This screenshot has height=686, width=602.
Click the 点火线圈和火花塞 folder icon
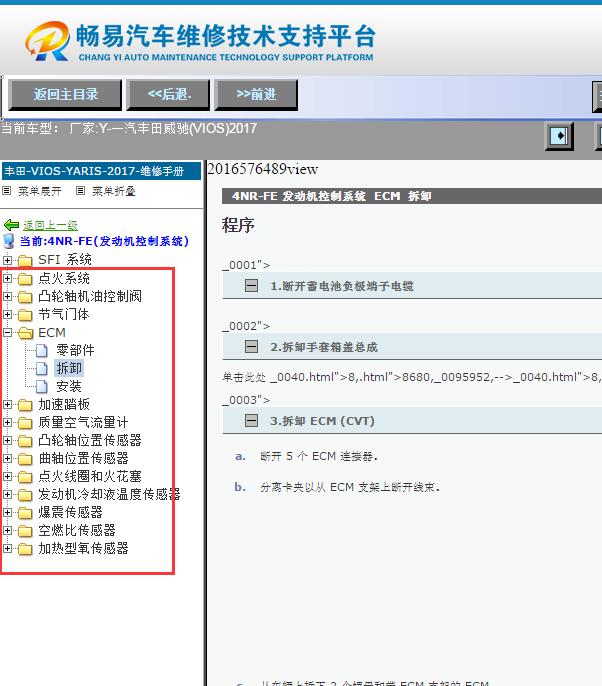[x=25, y=476]
